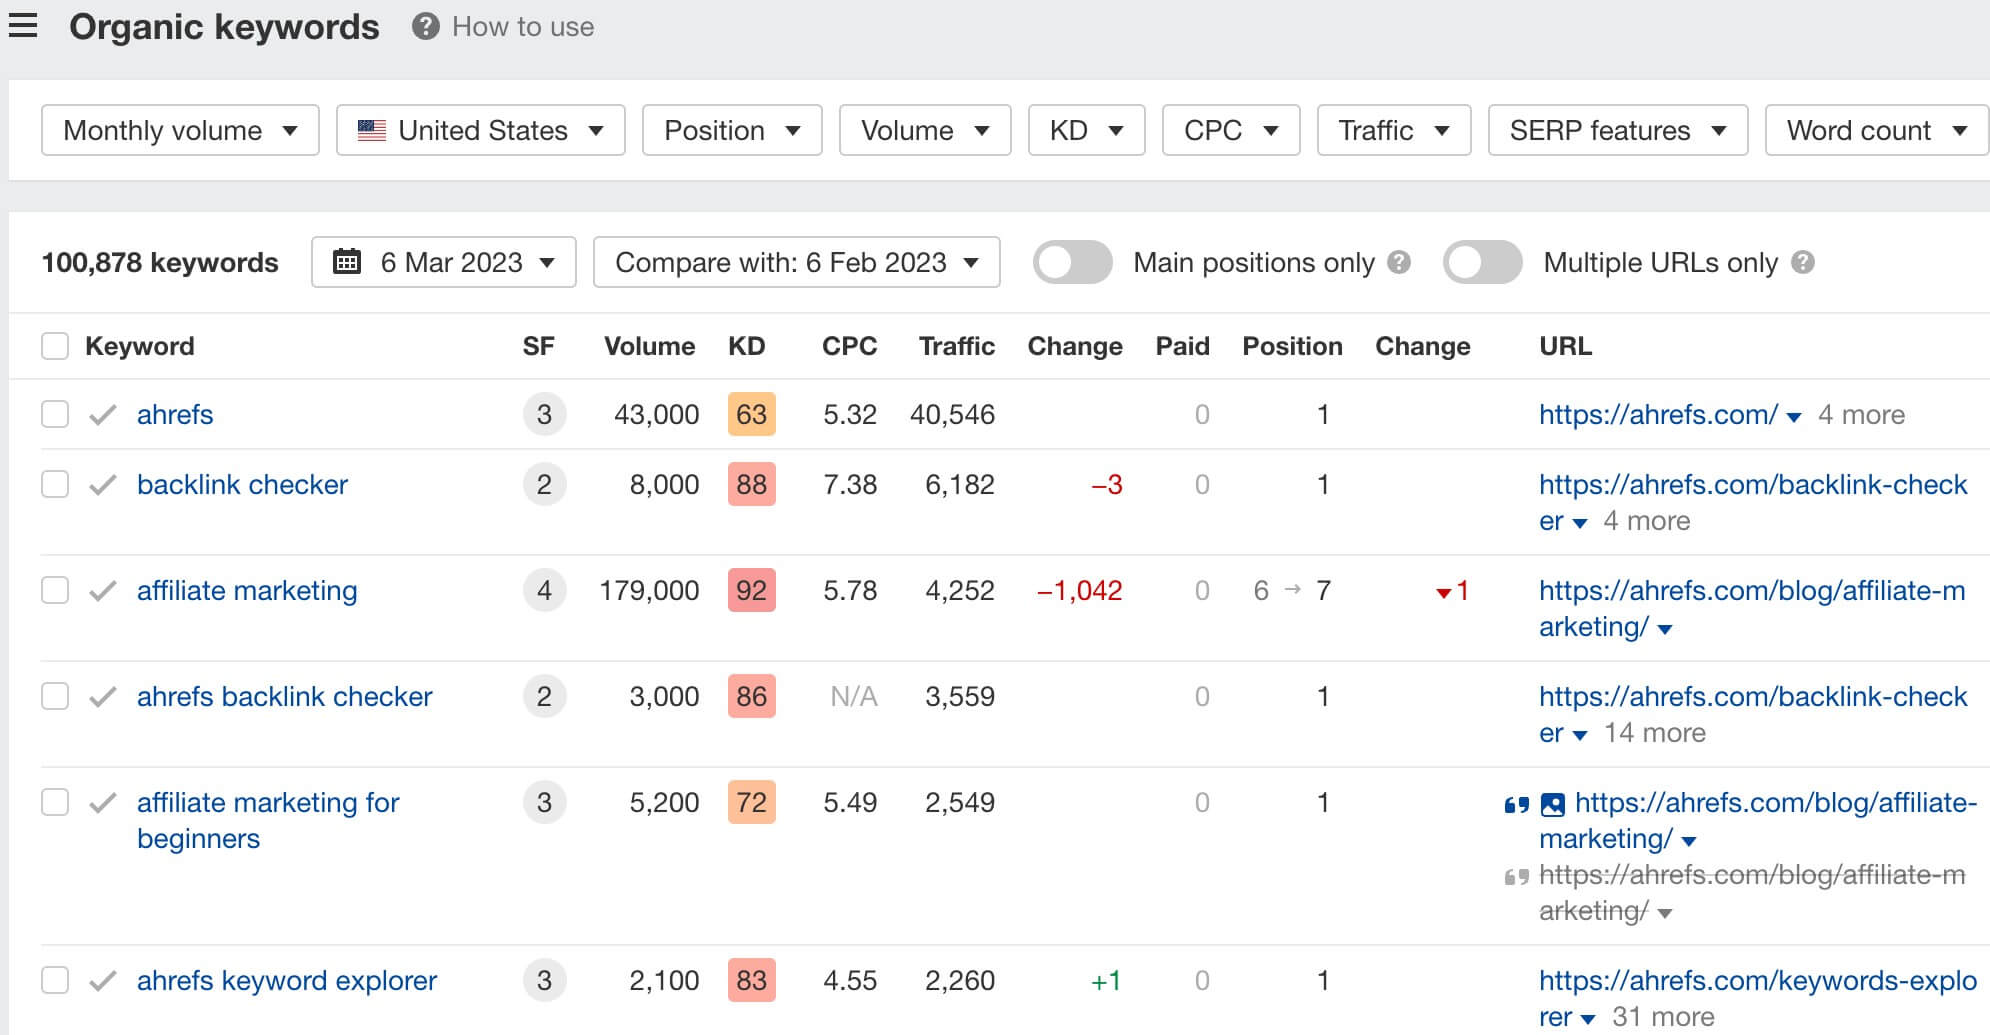
Task: Click checkmark icon beside backlink checker
Action: (x=103, y=485)
